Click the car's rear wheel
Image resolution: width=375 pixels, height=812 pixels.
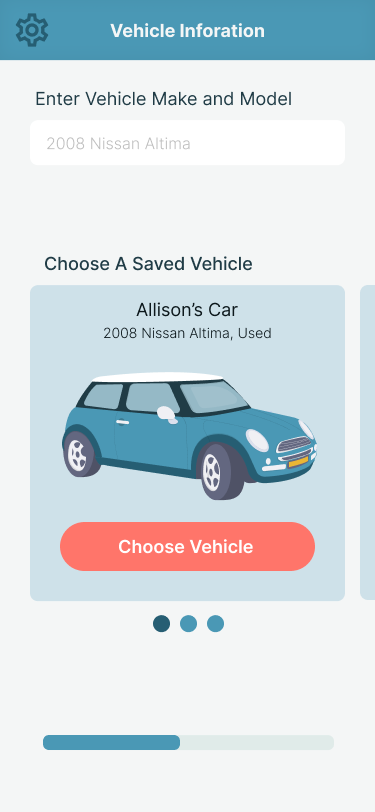[x=80, y=455]
